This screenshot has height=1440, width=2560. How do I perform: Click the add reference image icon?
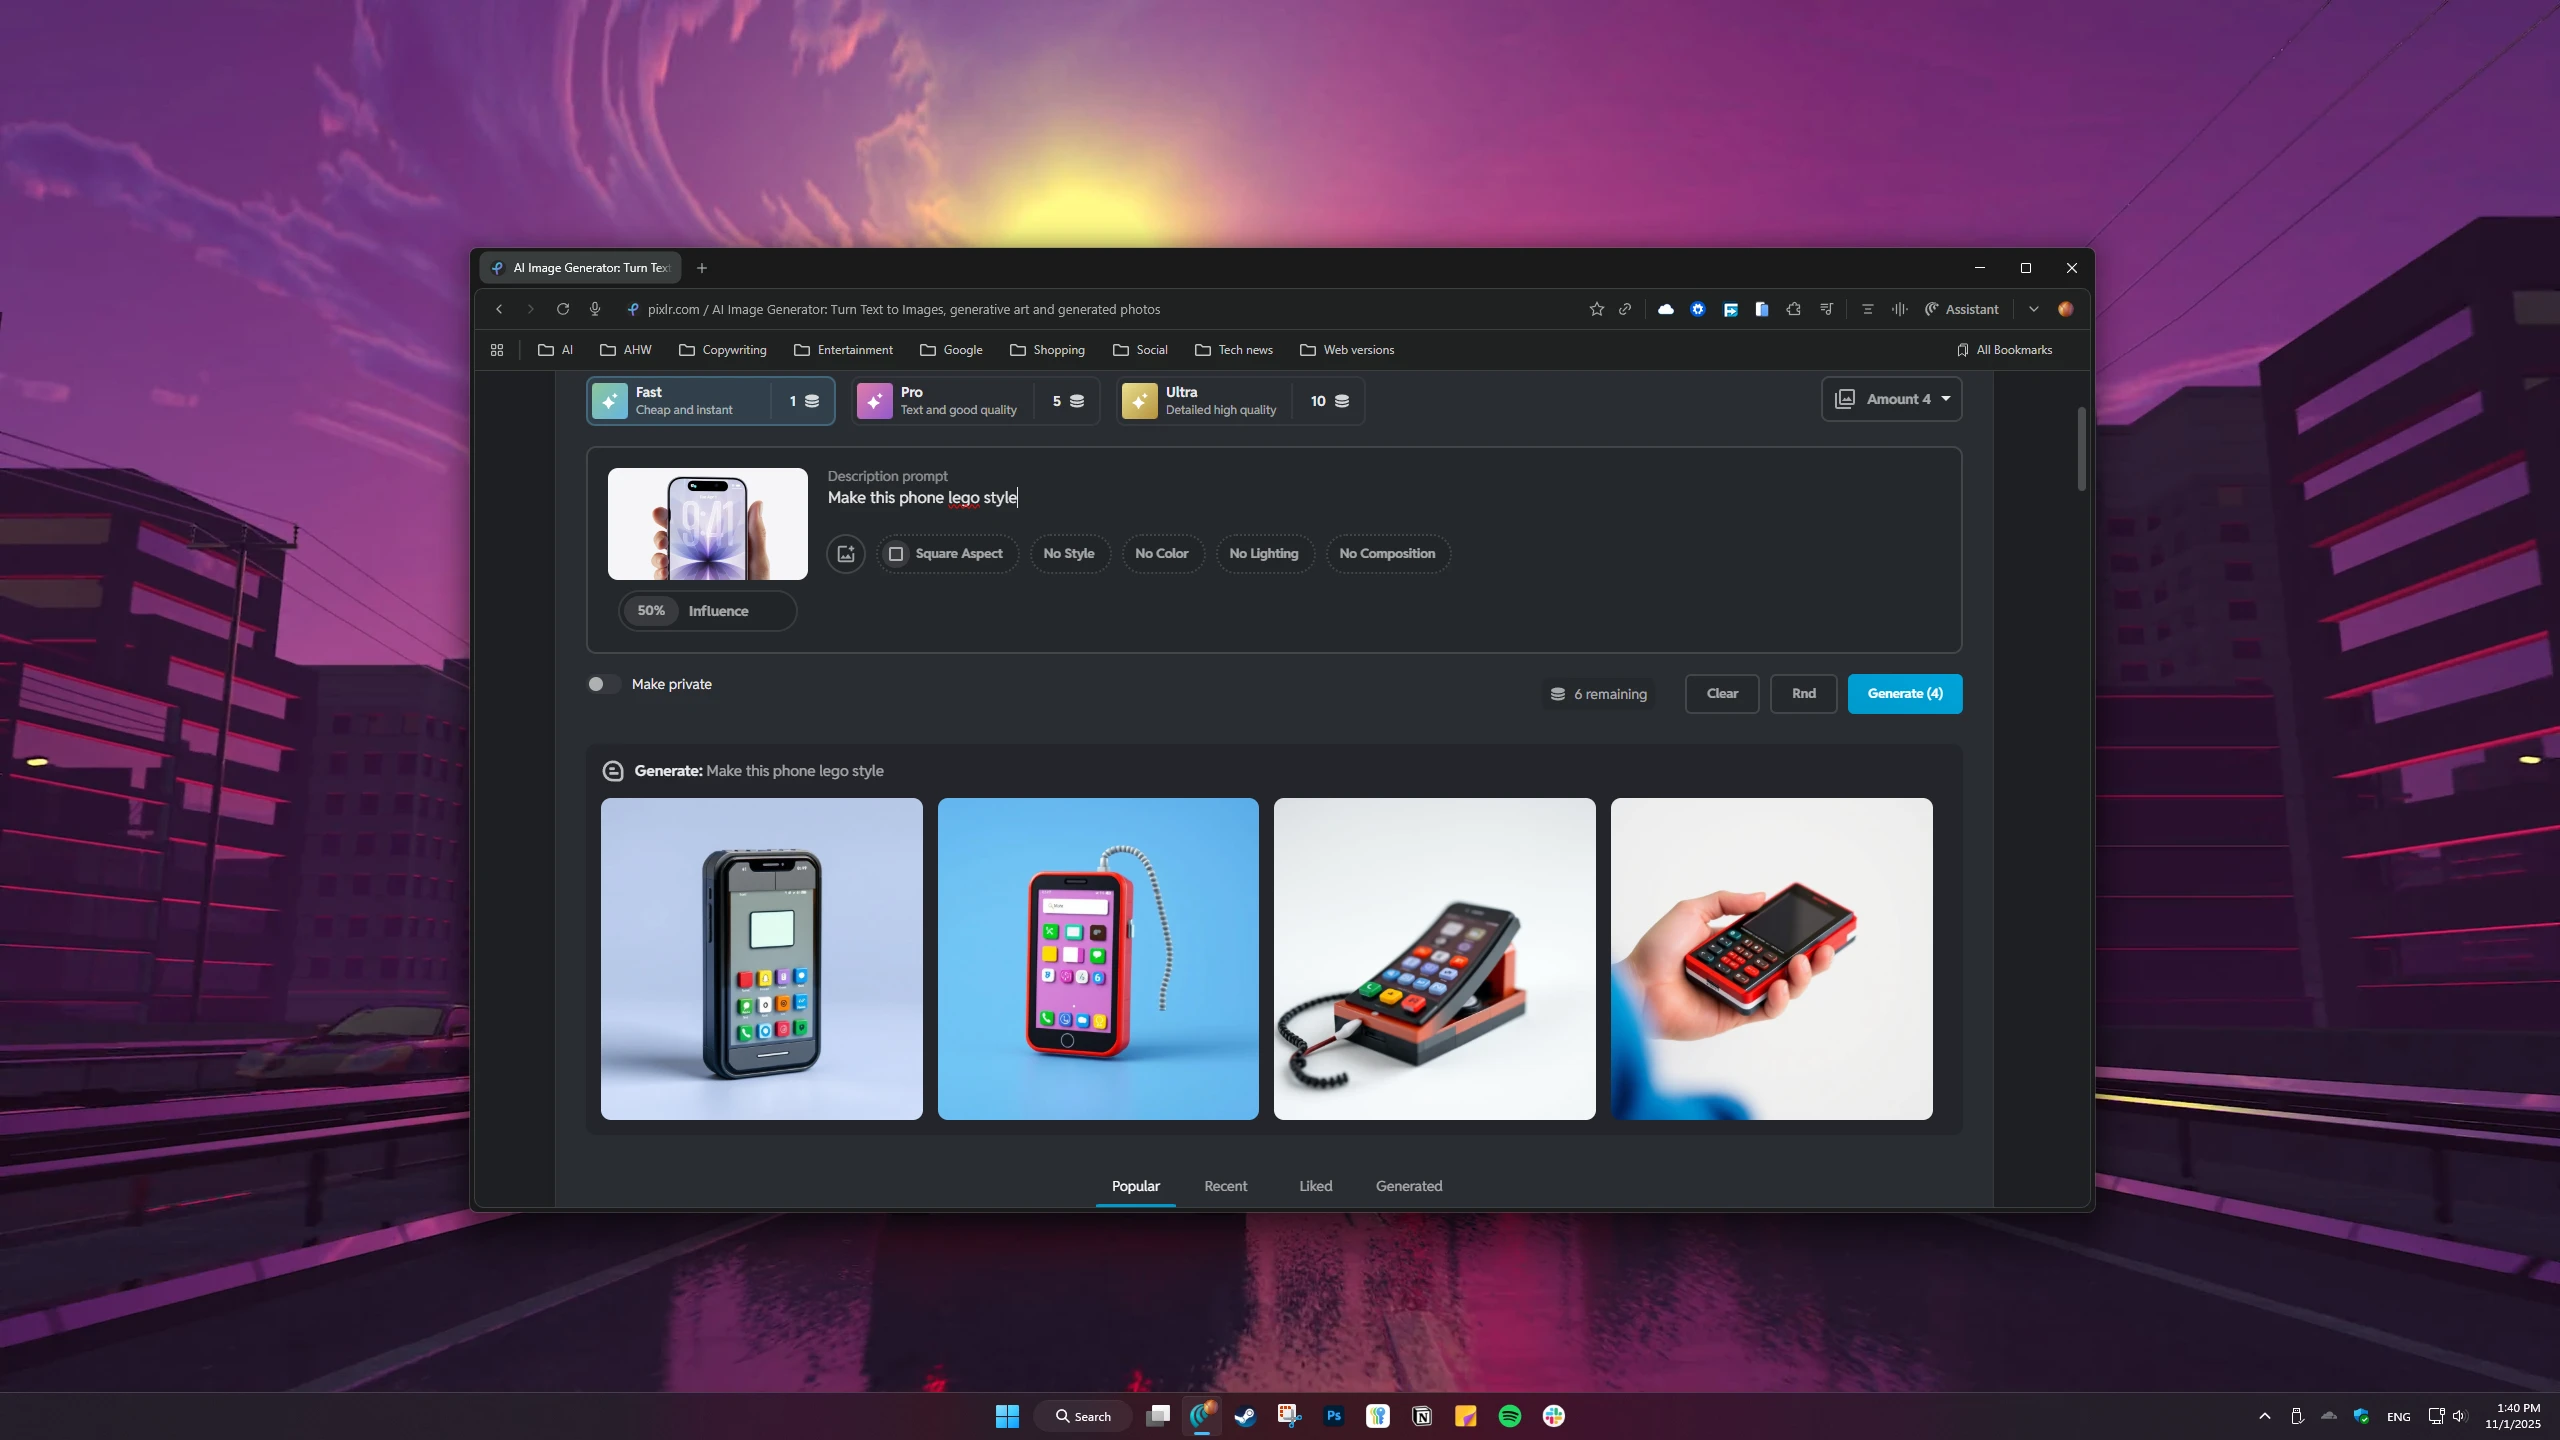click(845, 554)
